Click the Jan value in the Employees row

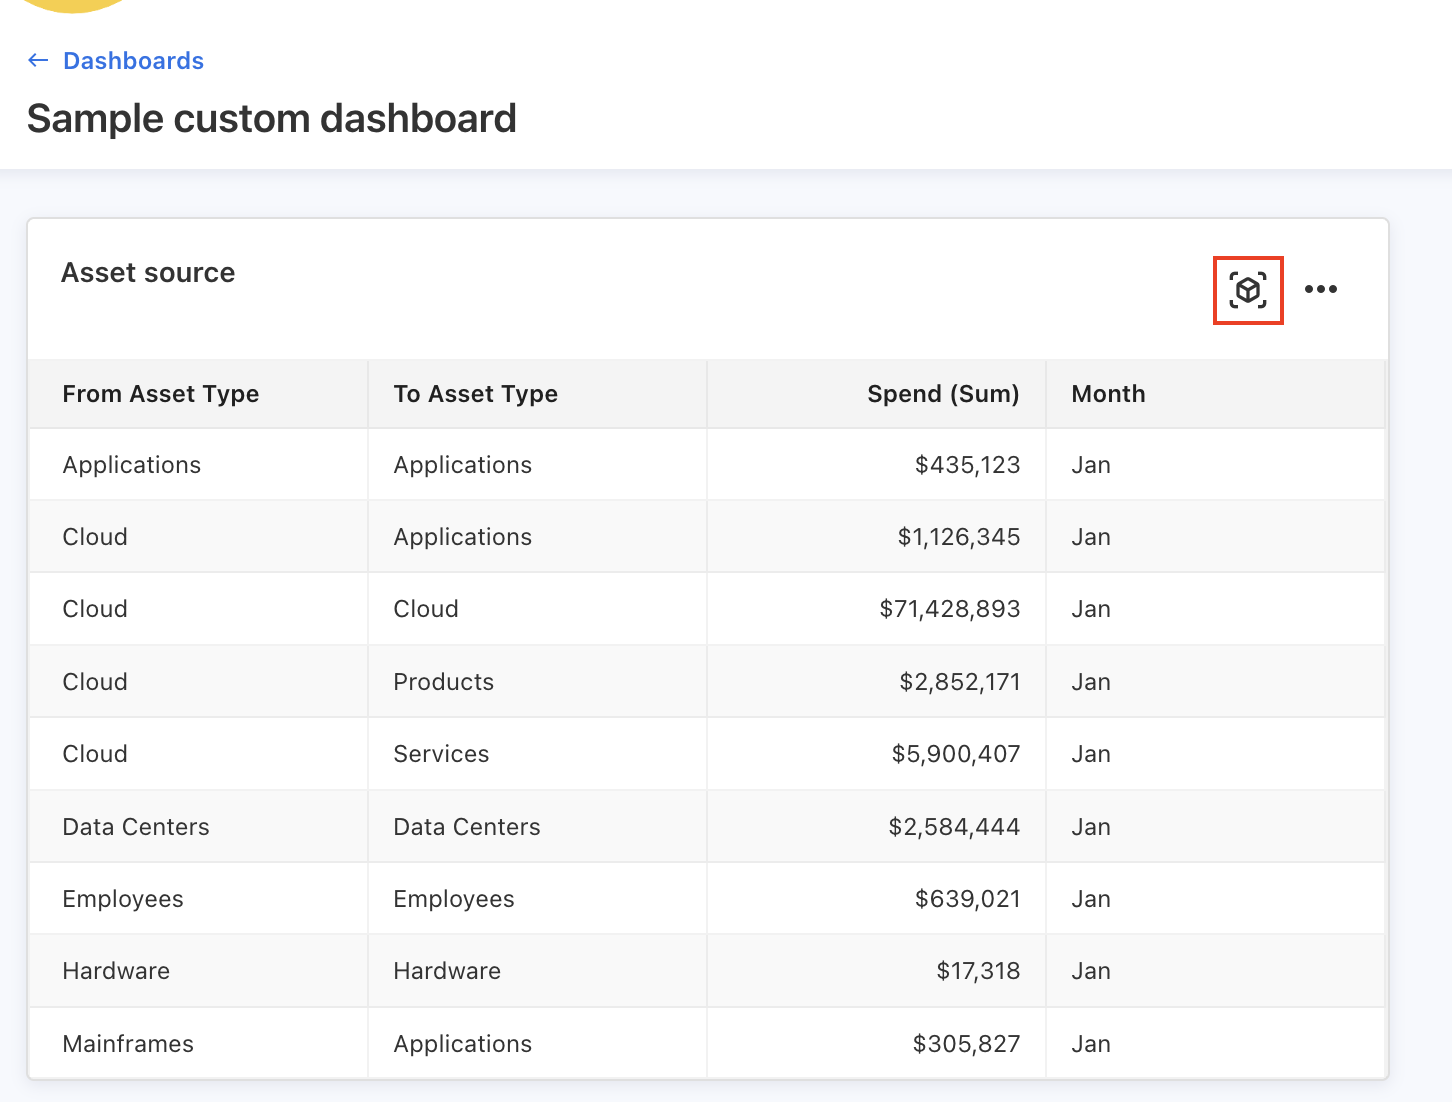[x=1090, y=898]
